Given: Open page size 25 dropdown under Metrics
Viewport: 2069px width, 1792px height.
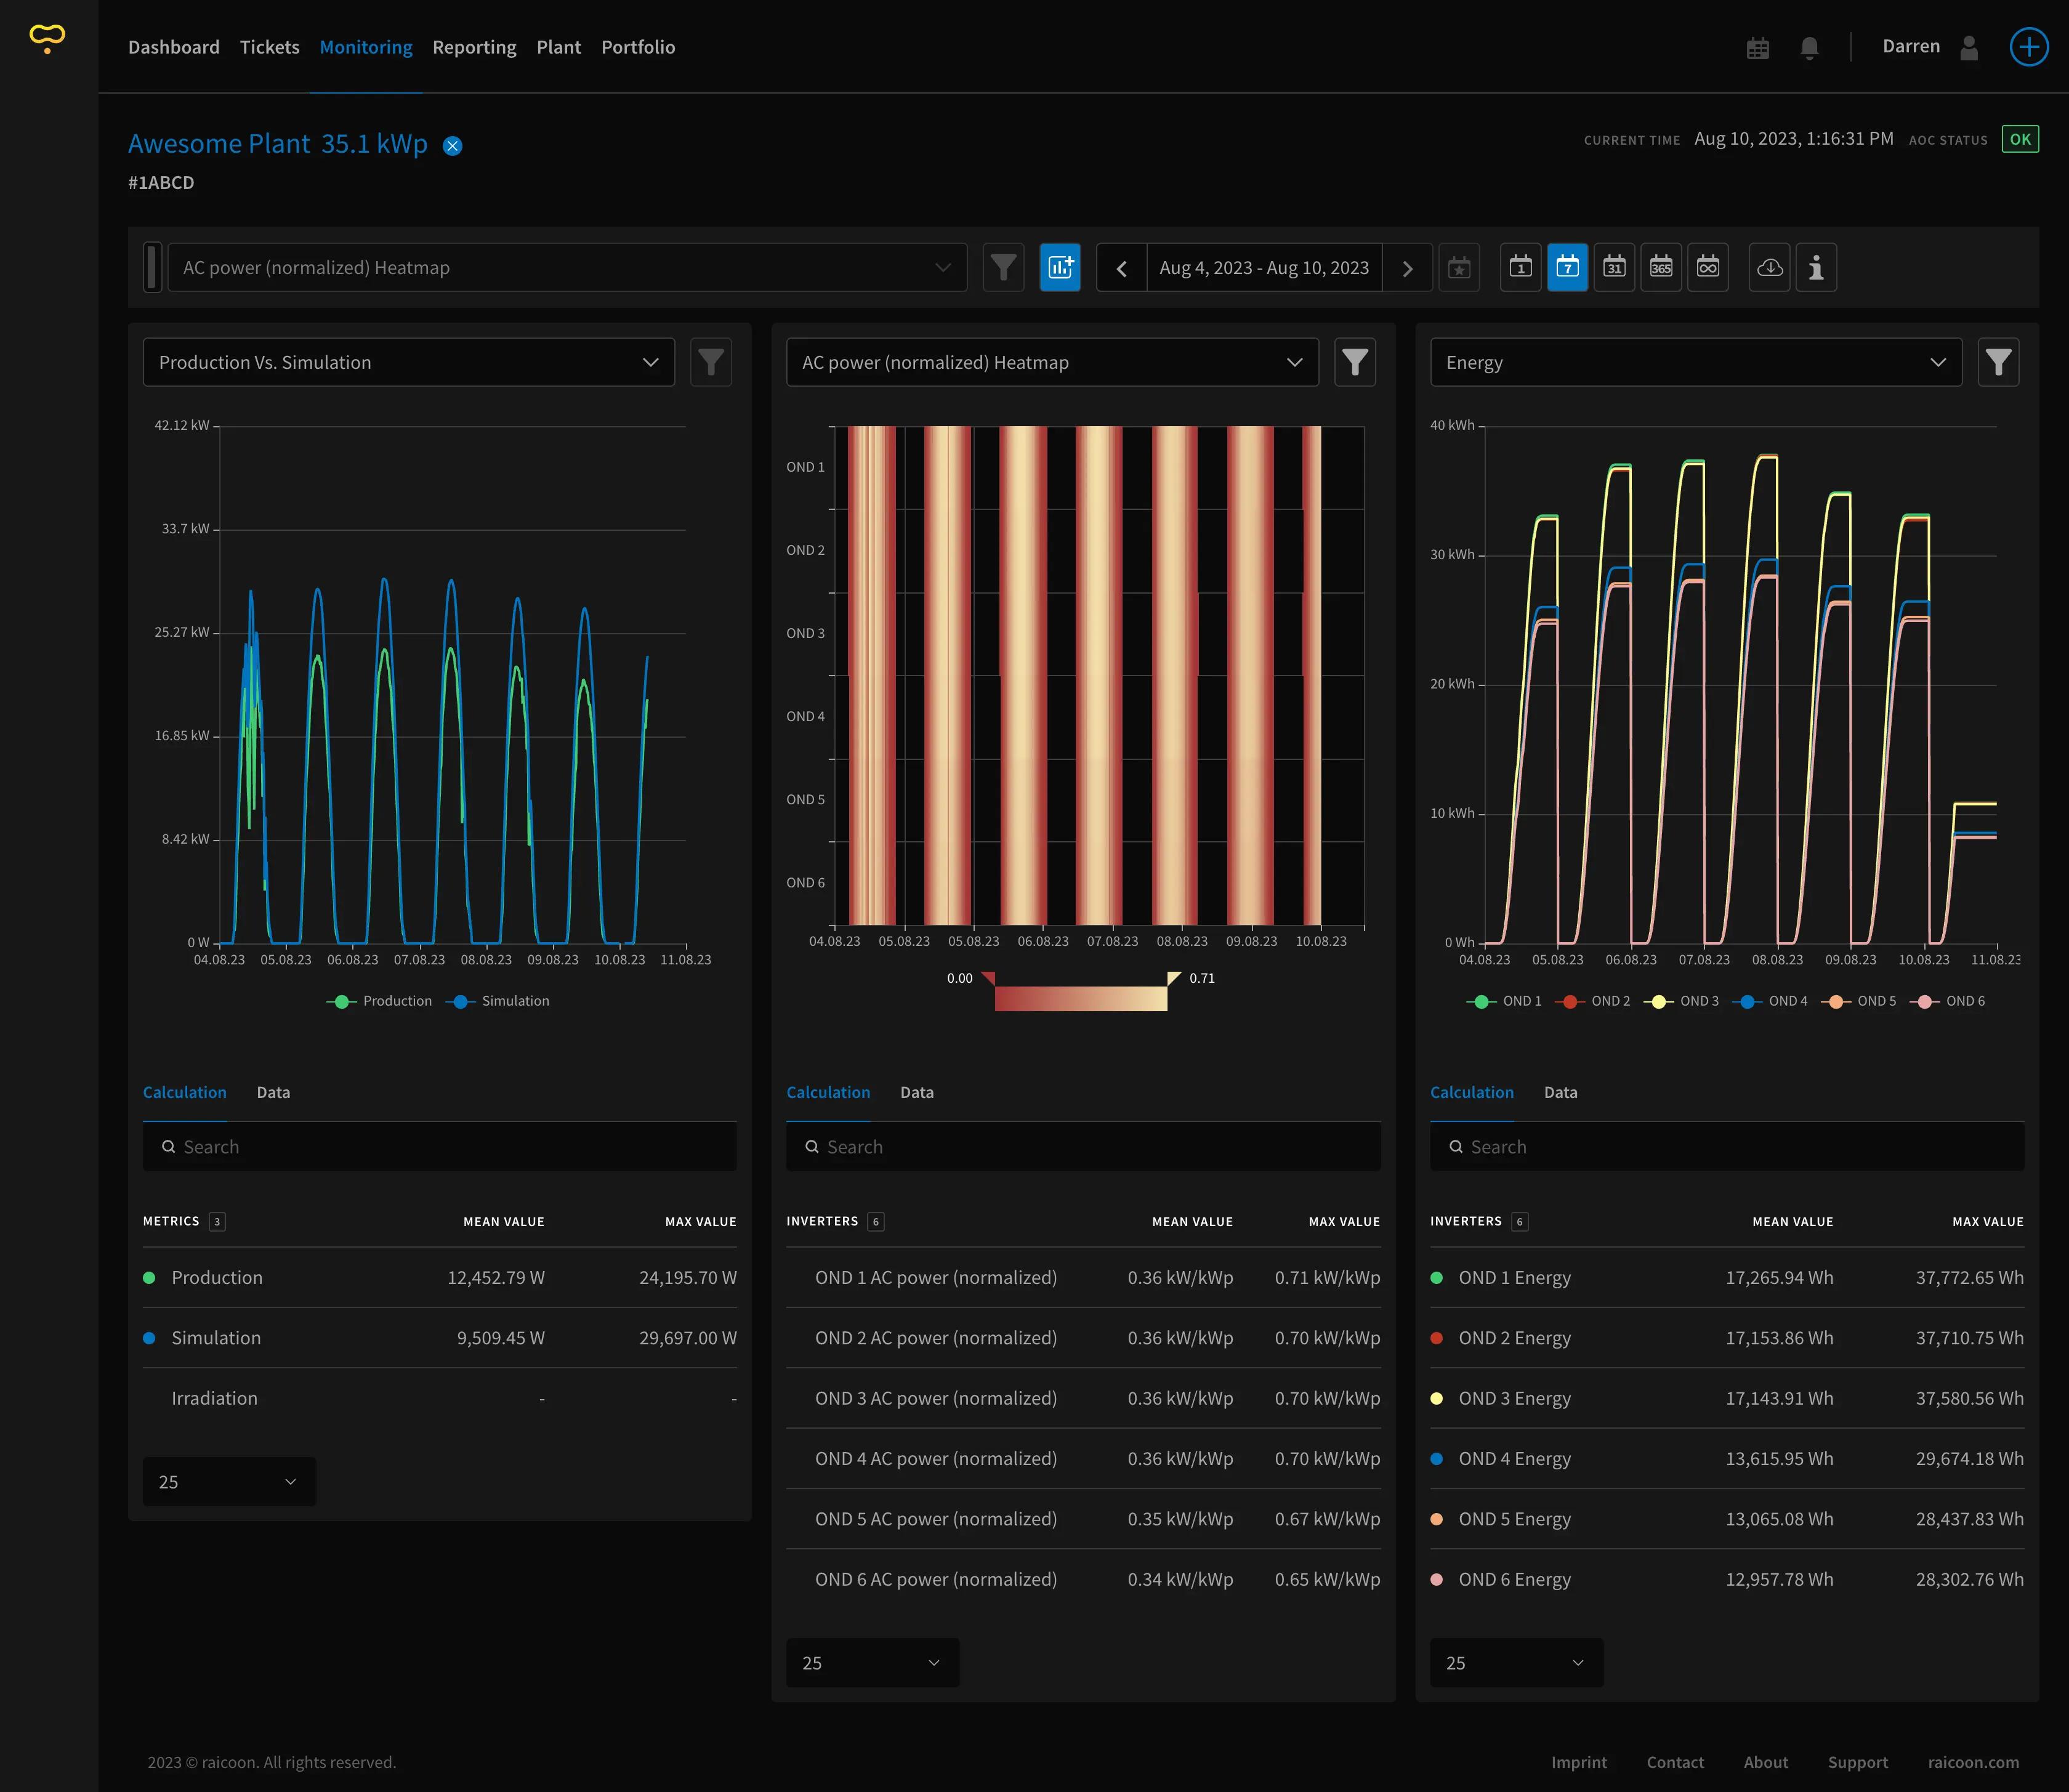Looking at the screenshot, I should pos(229,1482).
